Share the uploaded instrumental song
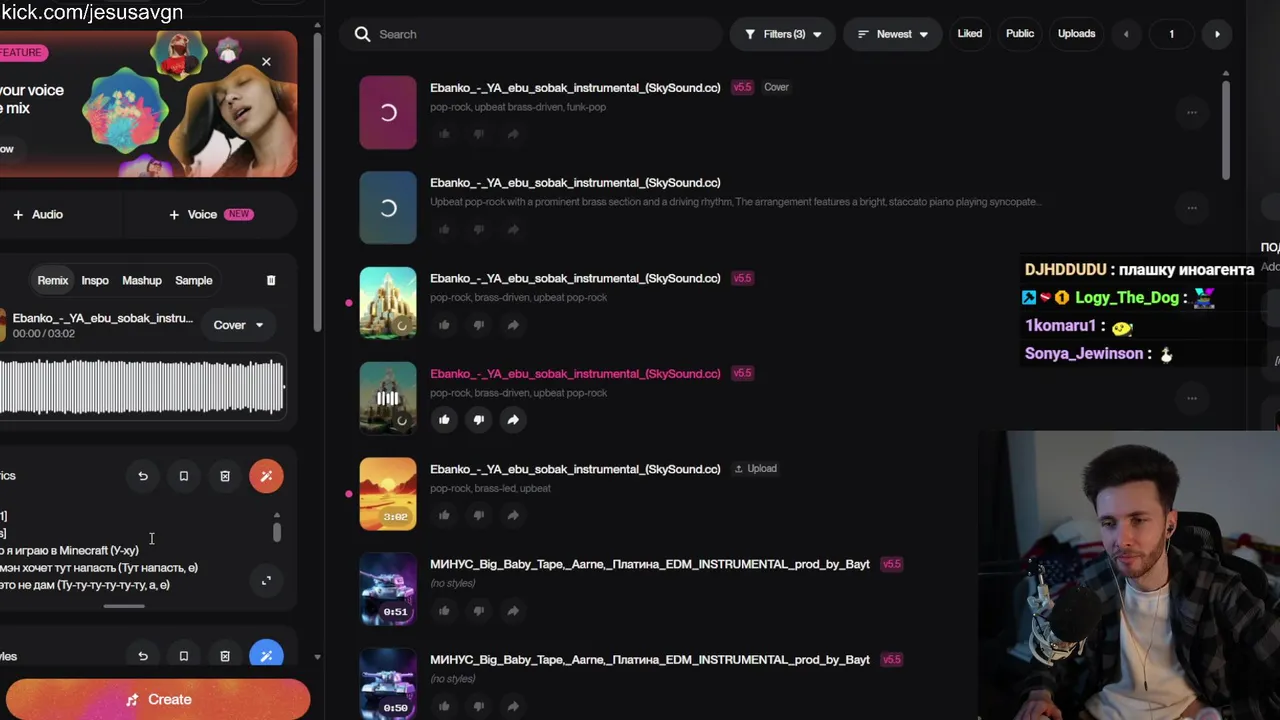Image resolution: width=1280 pixels, height=720 pixels. pyautogui.click(x=513, y=515)
